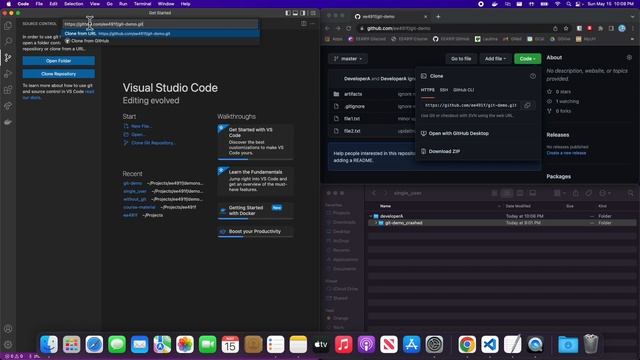
Task: Open the Finder action menu dropdown
Action: (604, 193)
